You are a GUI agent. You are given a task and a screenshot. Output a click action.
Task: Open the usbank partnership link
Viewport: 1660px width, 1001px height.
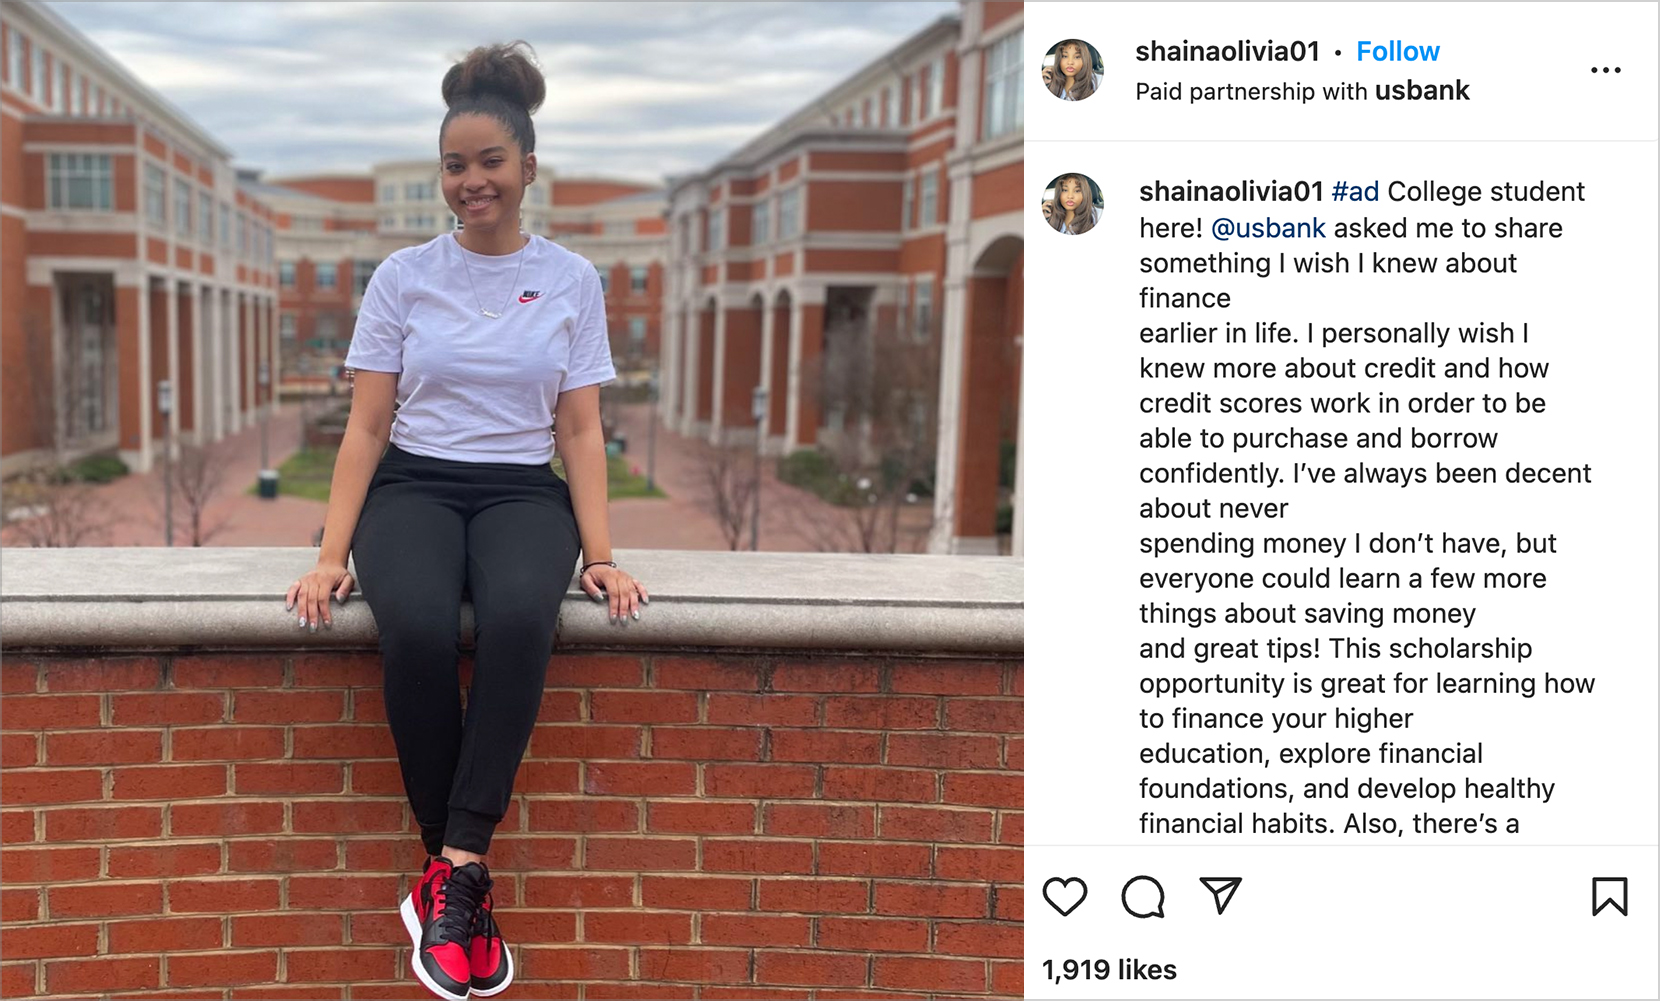[1421, 91]
